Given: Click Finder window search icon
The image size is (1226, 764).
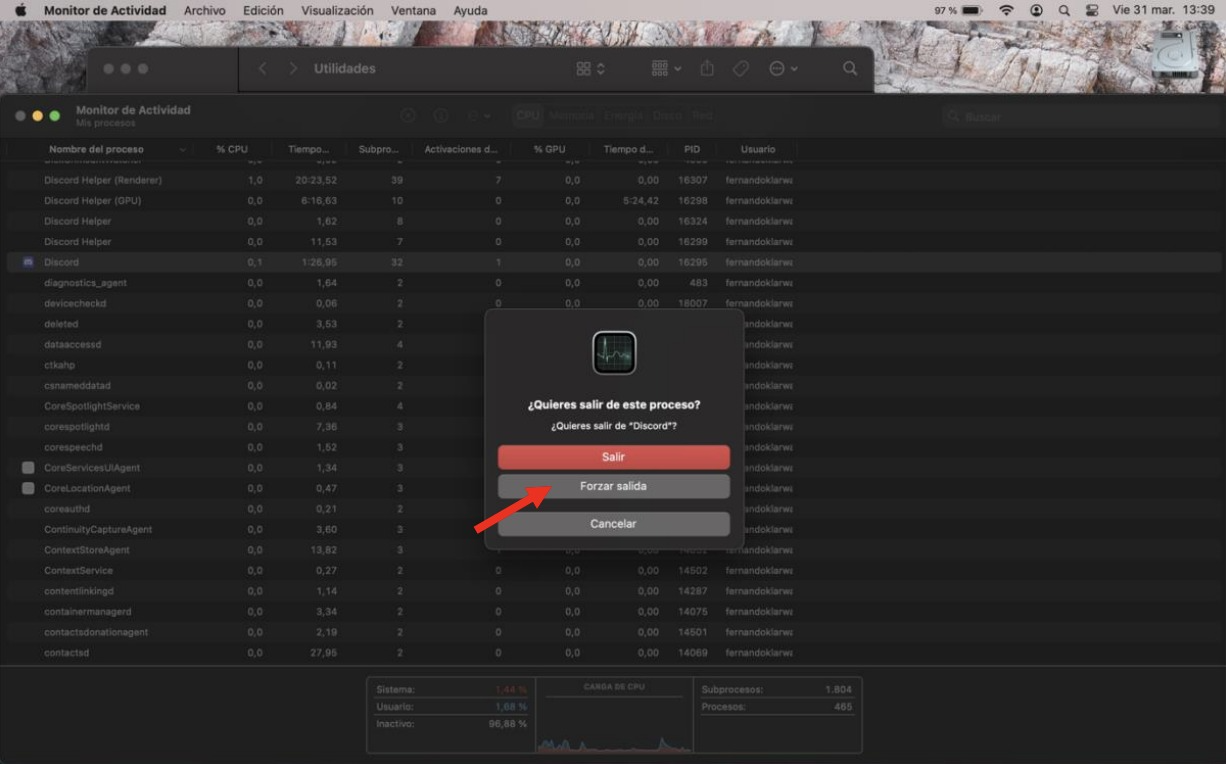Looking at the screenshot, I should tap(850, 69).
